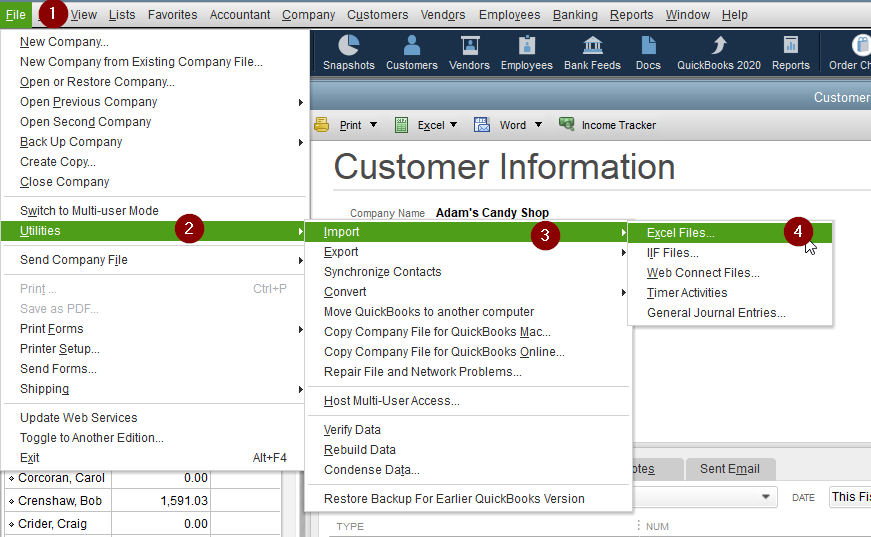Expand the Excel dropdown arrow
This screenshot has height=537, width=871.
[x=453, y=125]
